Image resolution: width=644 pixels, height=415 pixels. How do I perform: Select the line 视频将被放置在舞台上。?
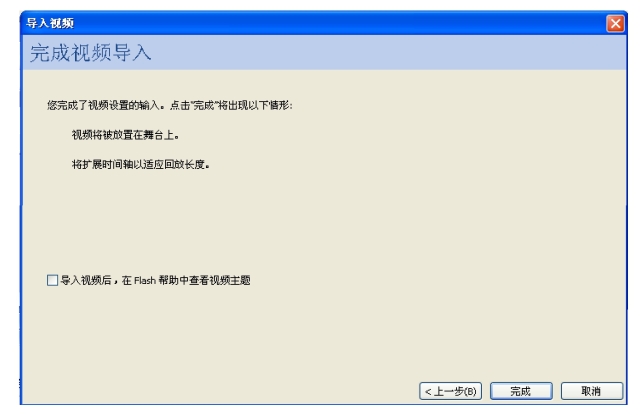[125, 135]
